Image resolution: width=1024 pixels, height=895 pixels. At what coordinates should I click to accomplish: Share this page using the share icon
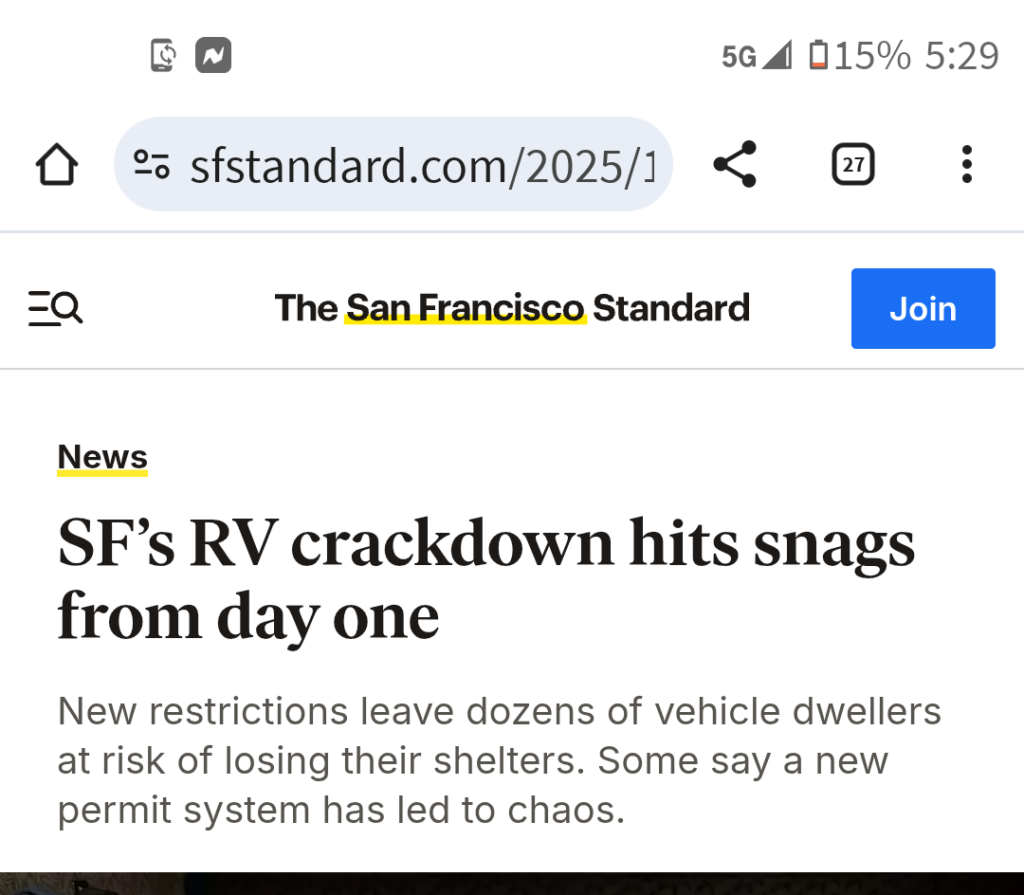pos(735,165)
